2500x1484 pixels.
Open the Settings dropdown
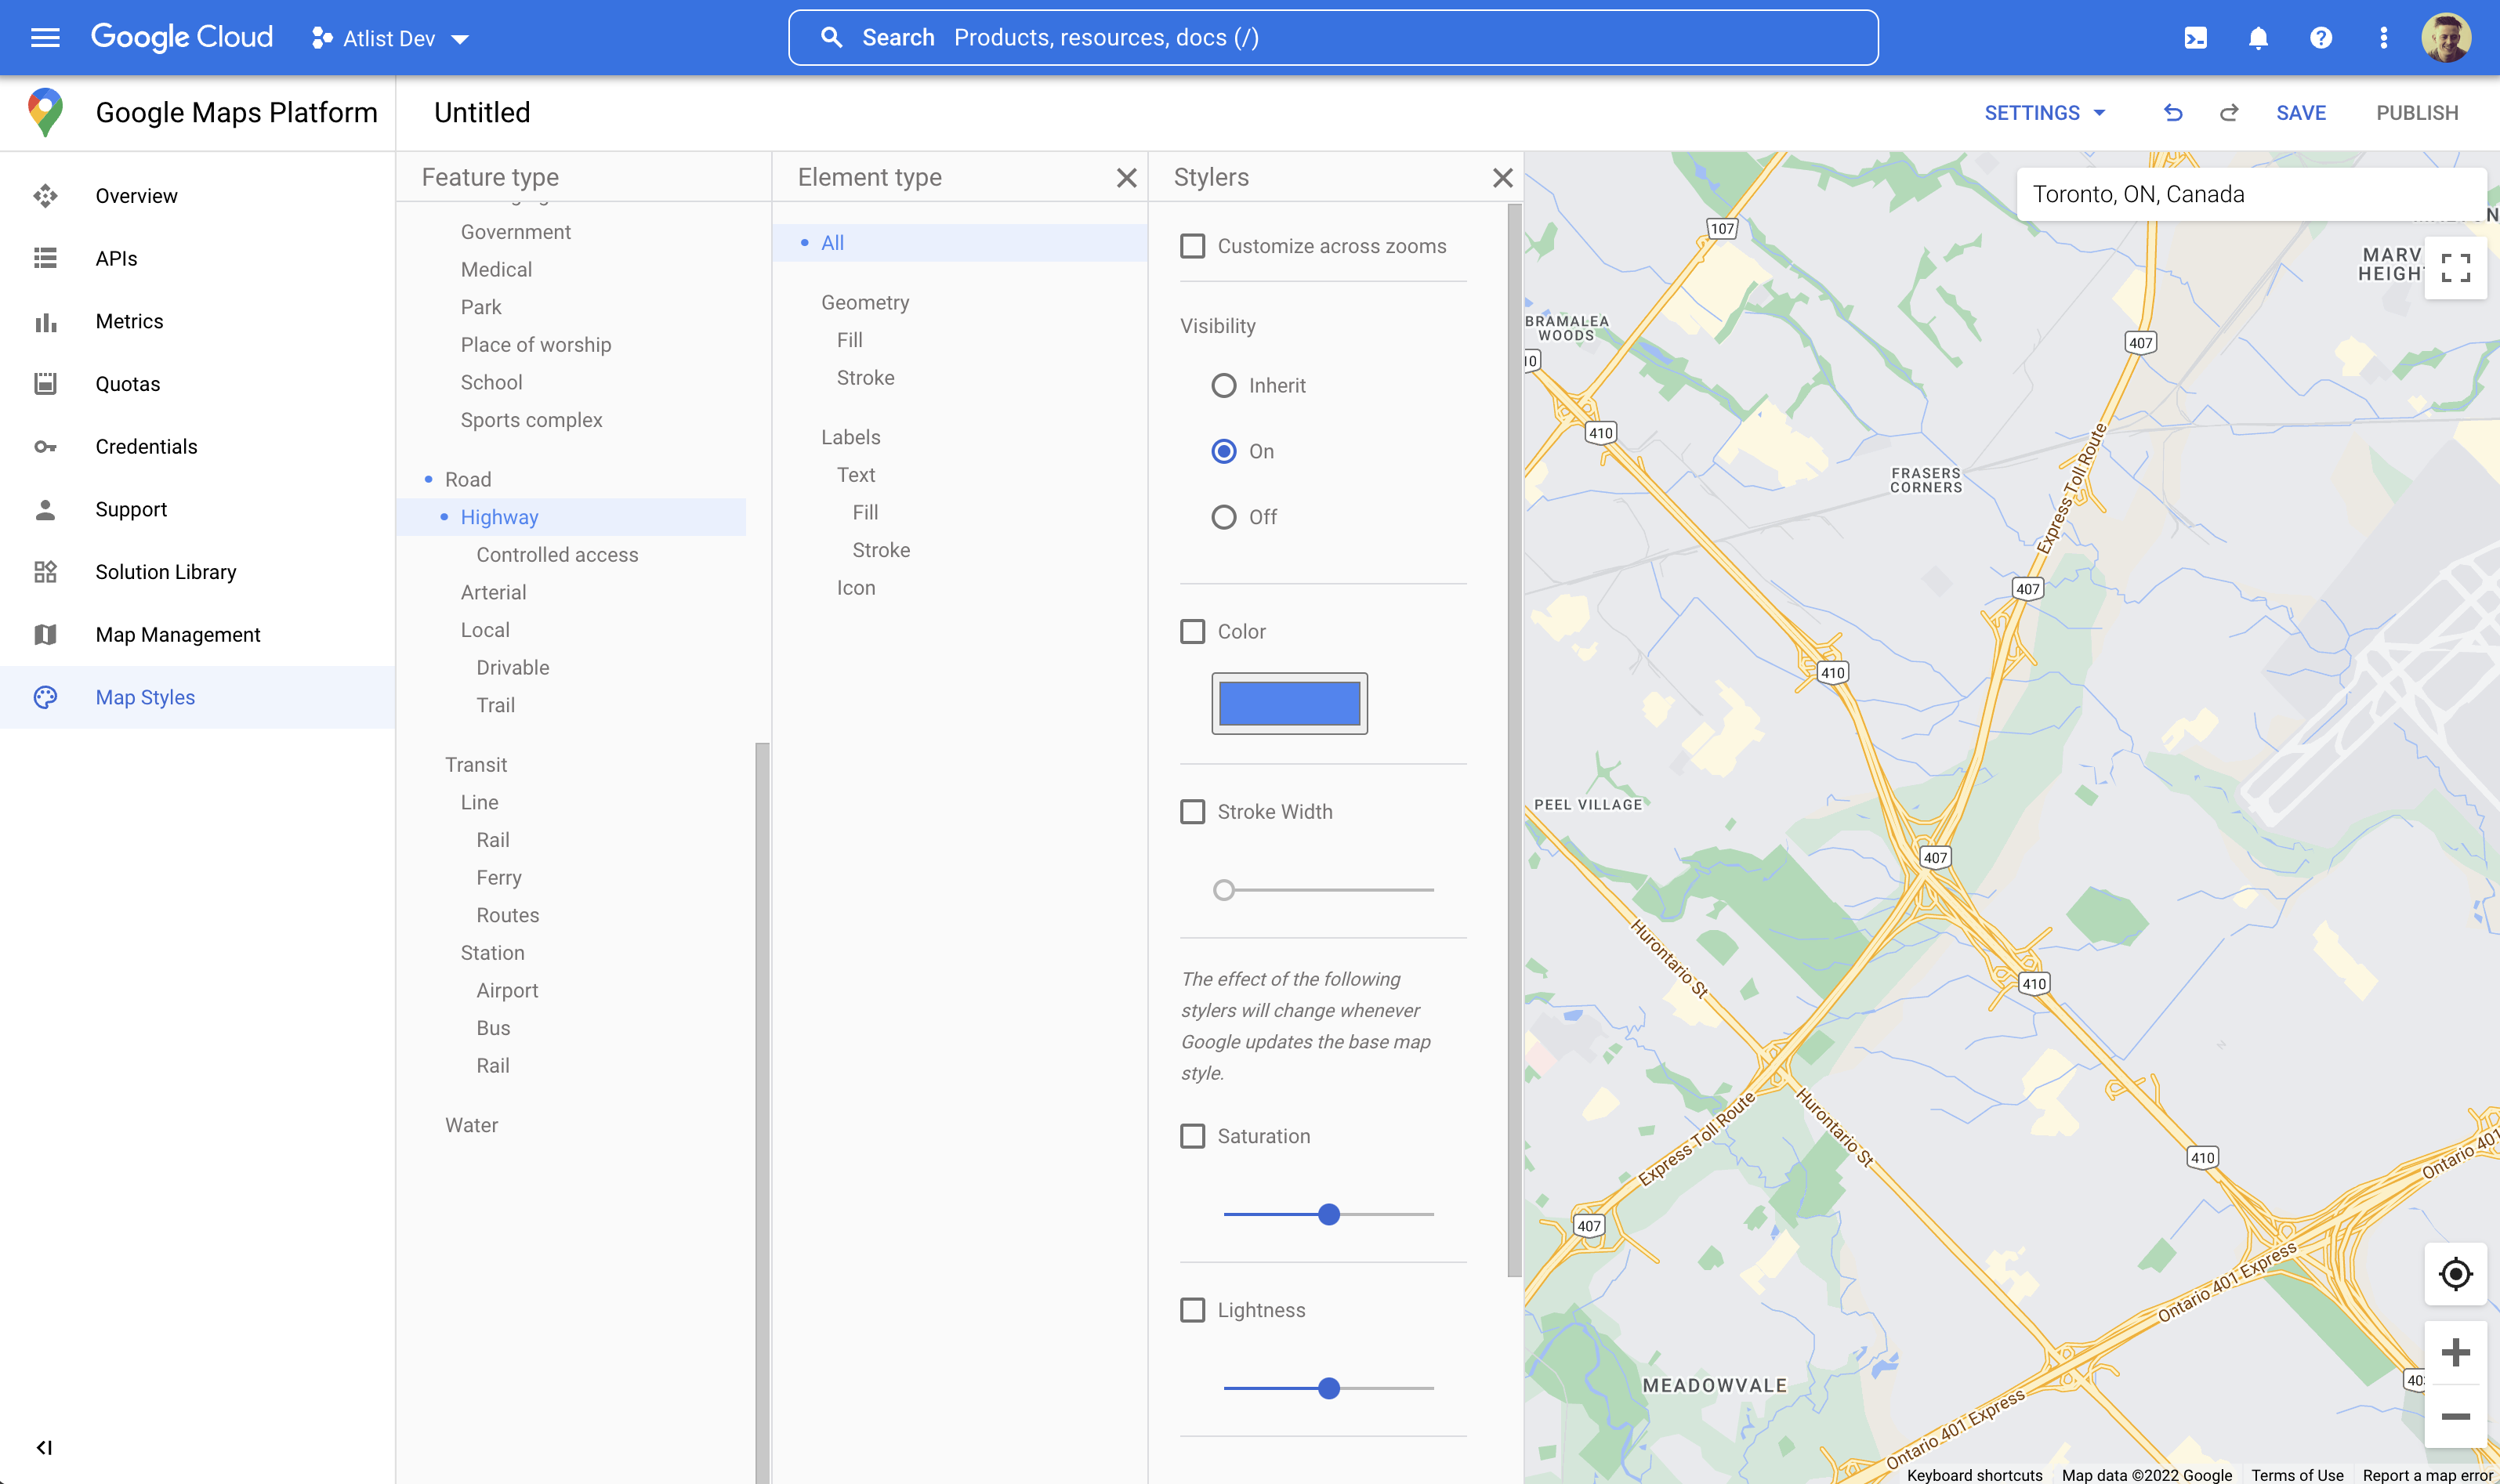click(x=2043, y=112)
